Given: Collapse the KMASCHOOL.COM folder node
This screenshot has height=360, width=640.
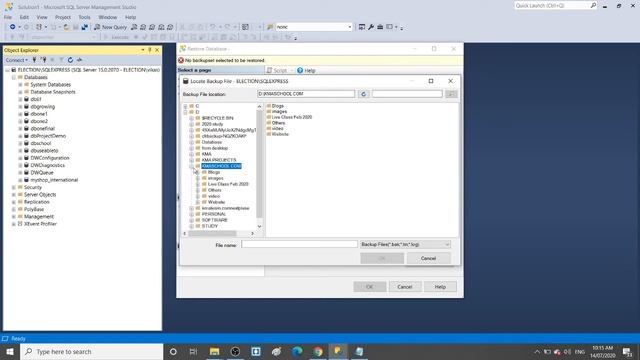Looking at the screenshot, I should tap(191, 166).
